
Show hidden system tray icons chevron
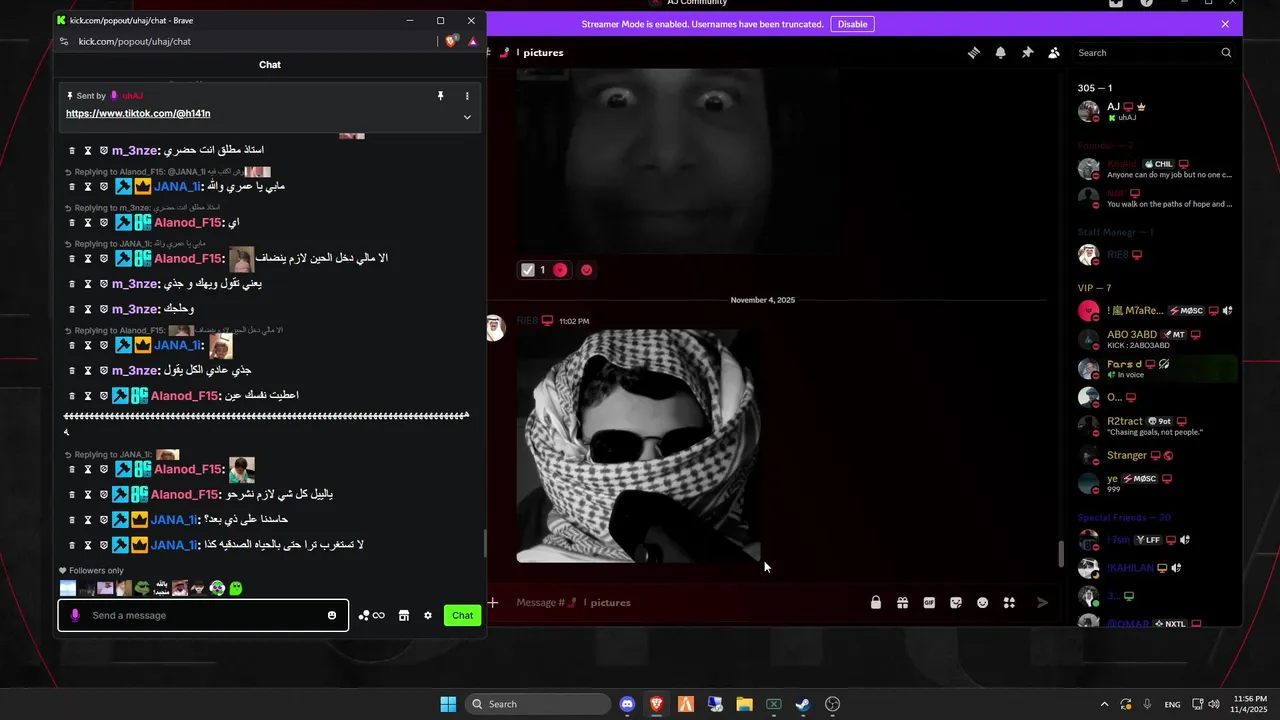coord(1104,704)
